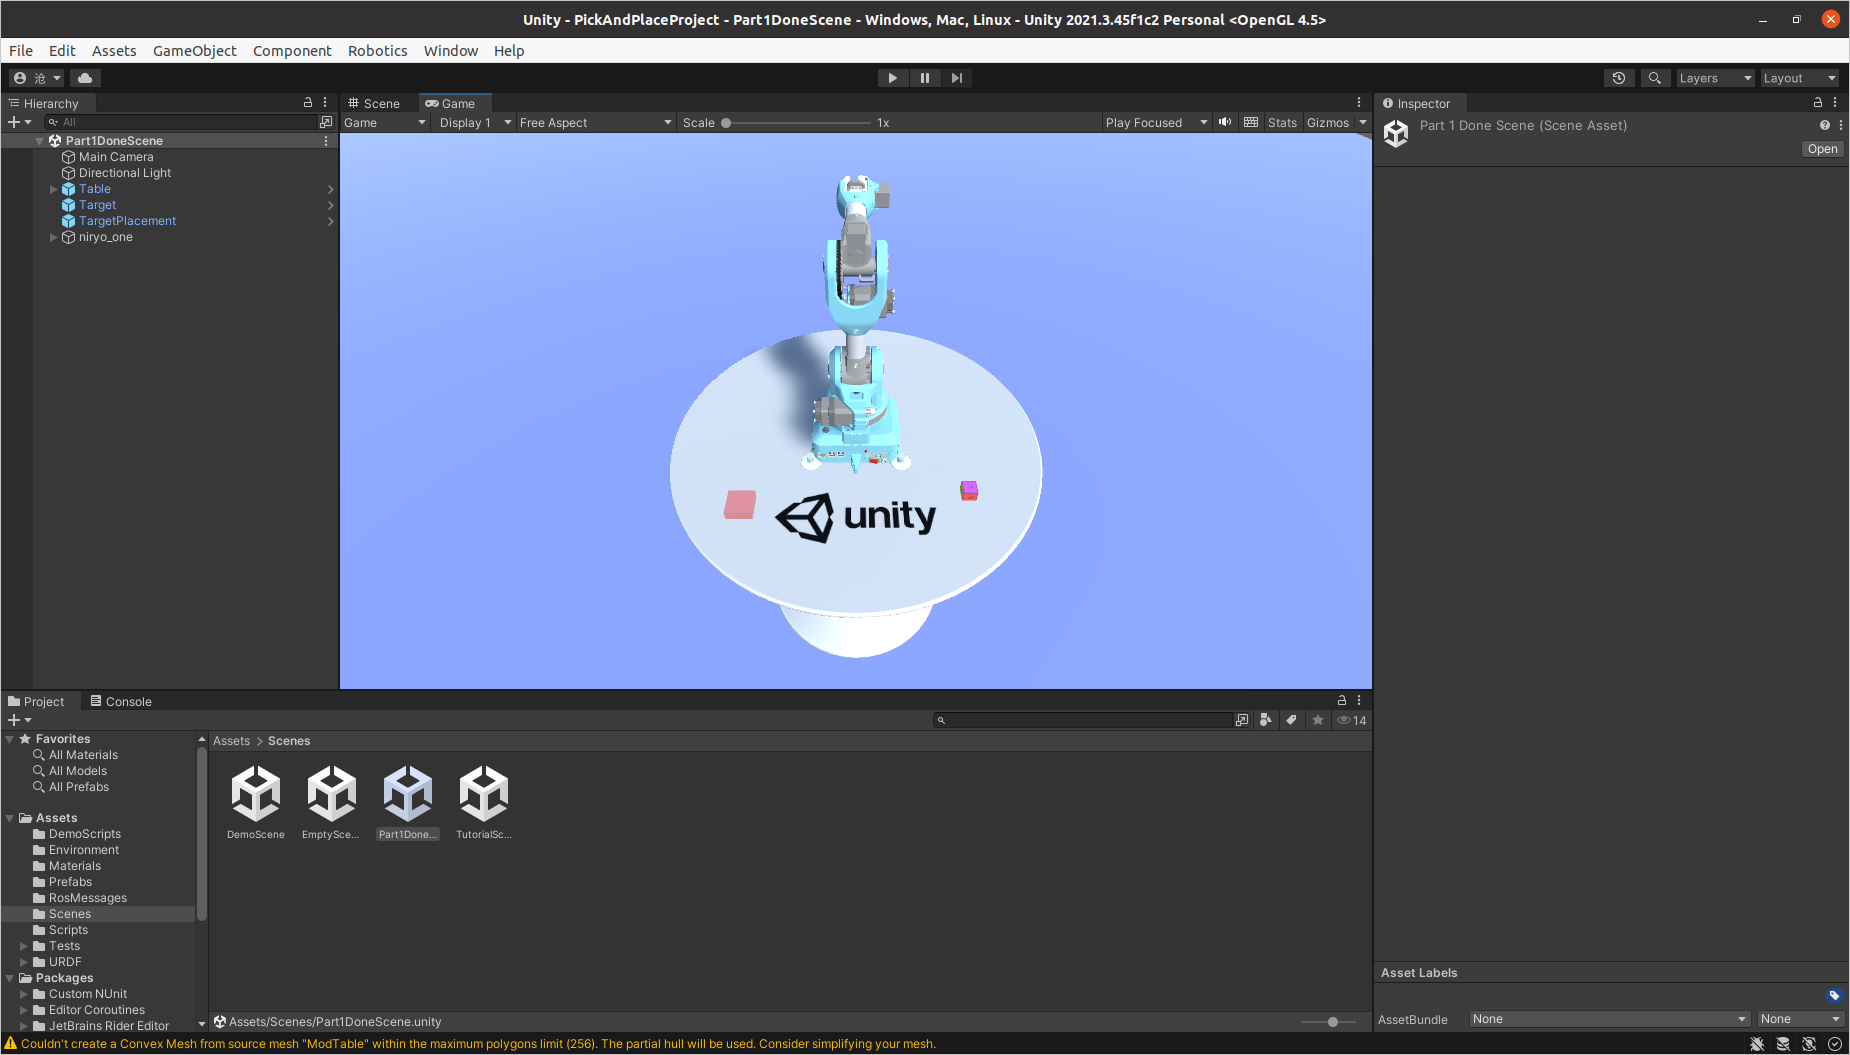Screen dimensions: 1850x1055
Task: Open the GameObject menu
Action: point(195,51)
